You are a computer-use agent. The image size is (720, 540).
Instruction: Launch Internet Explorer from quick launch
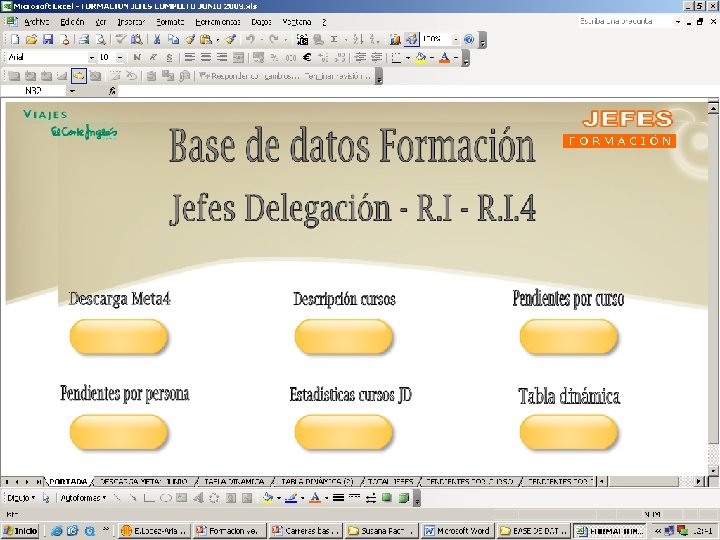(56, 531)
